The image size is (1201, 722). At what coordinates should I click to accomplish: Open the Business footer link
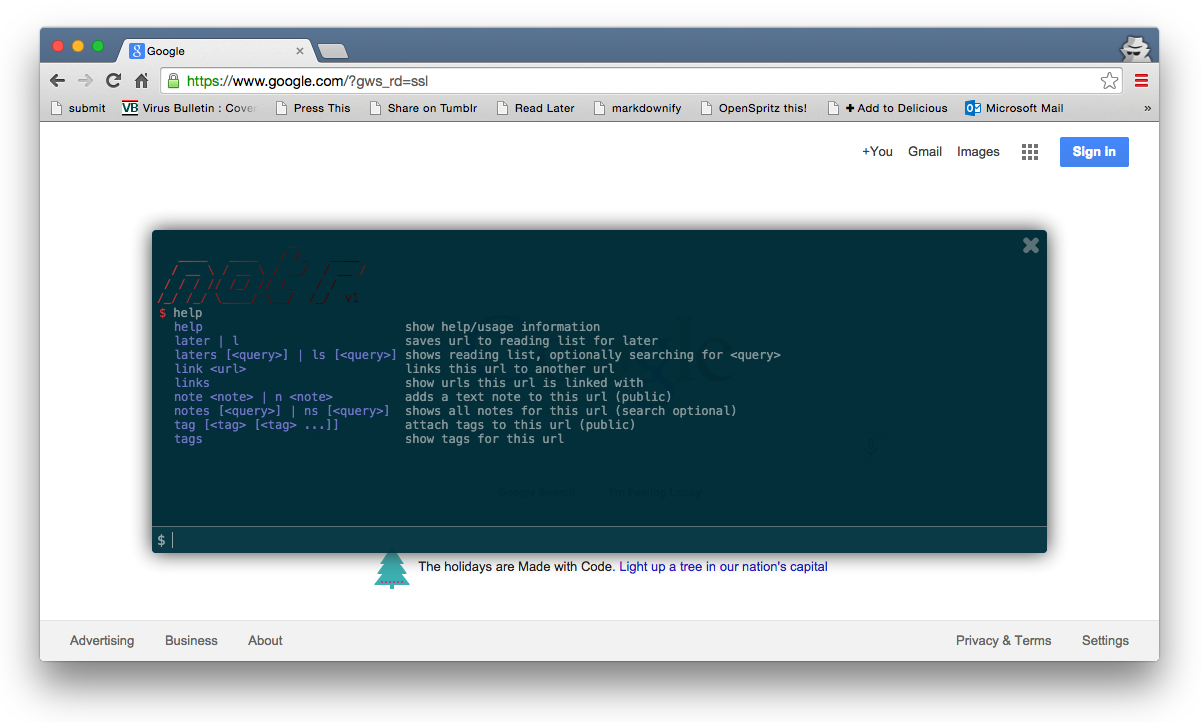191,641
